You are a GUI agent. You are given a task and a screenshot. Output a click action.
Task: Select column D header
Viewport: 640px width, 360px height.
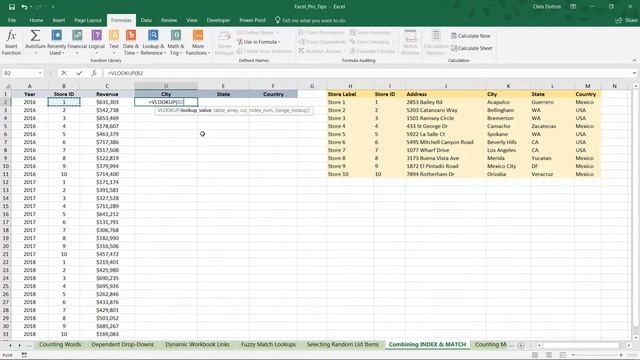[x=166, y=86]
